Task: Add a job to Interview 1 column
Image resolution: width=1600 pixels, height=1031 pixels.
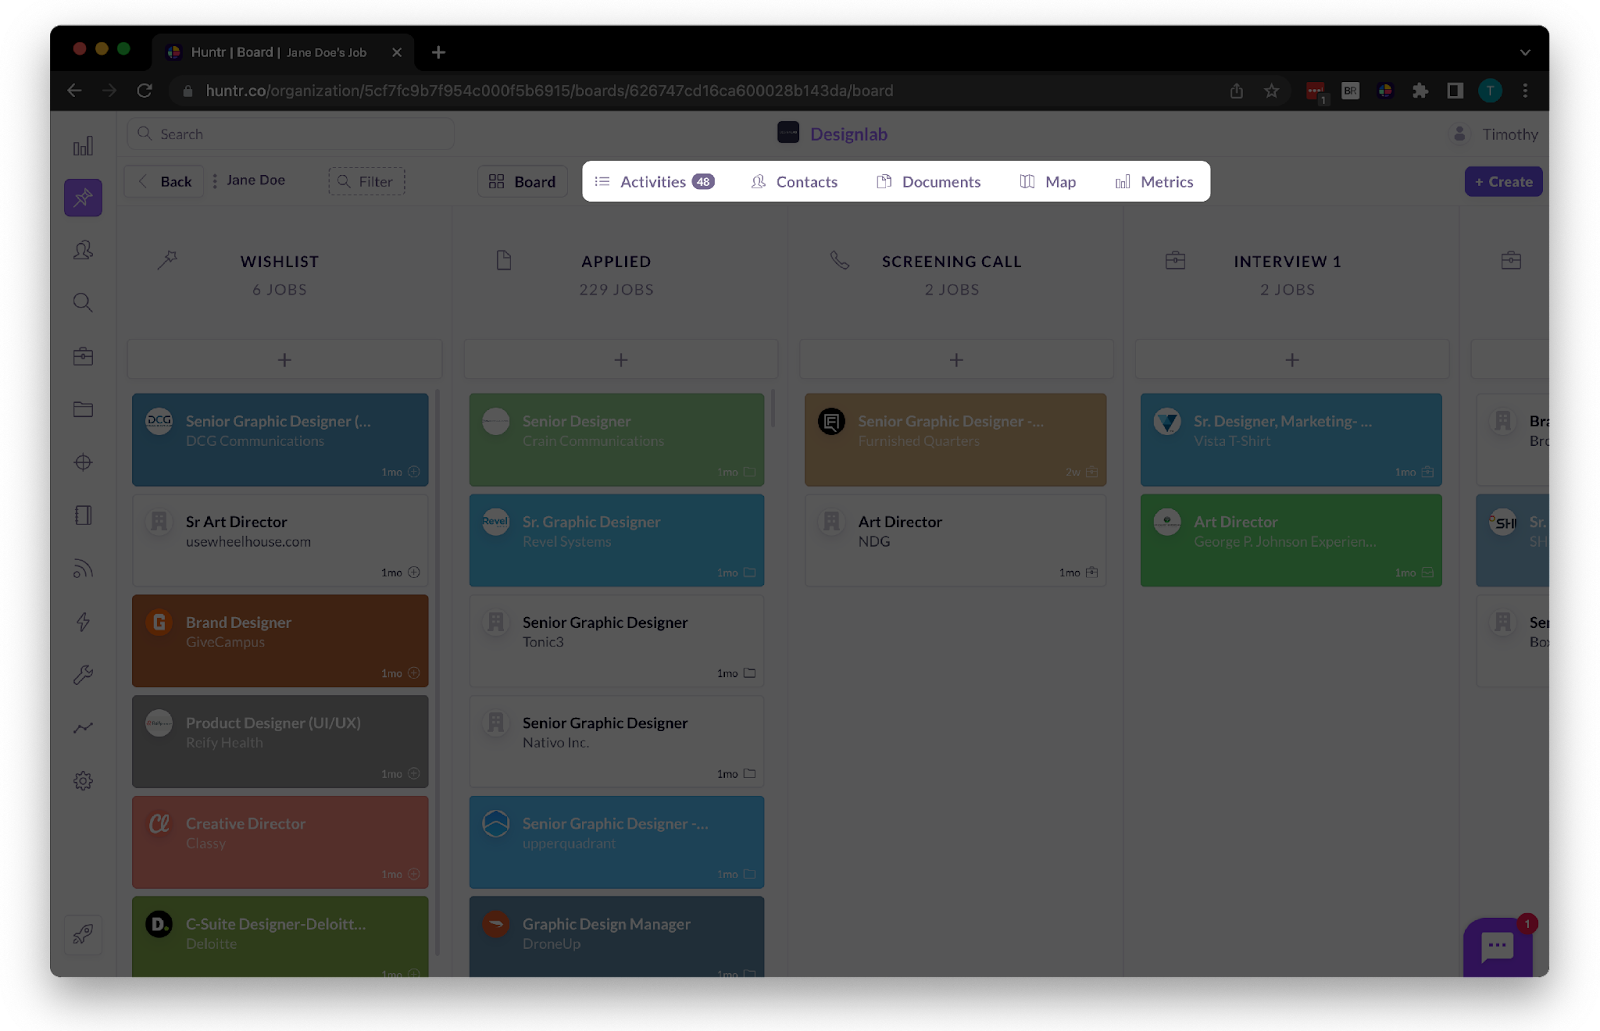Action: coord(1292,359)
